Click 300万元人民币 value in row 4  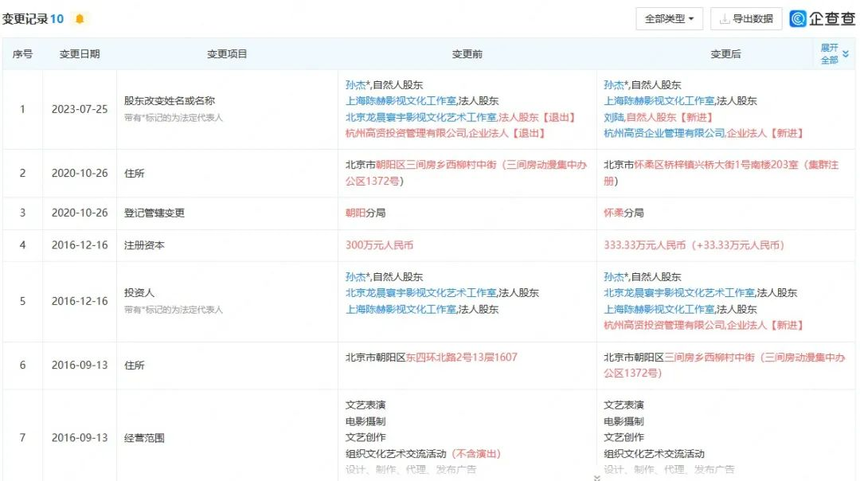(x=380, y=245)
